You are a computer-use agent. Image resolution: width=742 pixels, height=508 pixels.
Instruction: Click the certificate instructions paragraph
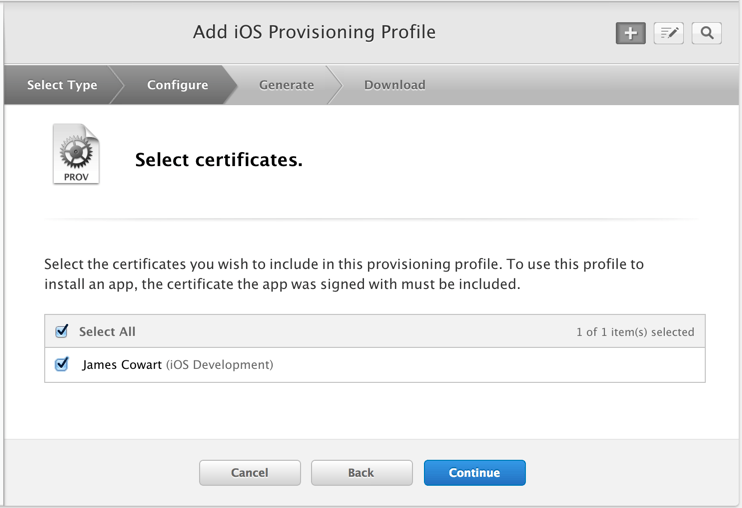(x=344, y=274)
